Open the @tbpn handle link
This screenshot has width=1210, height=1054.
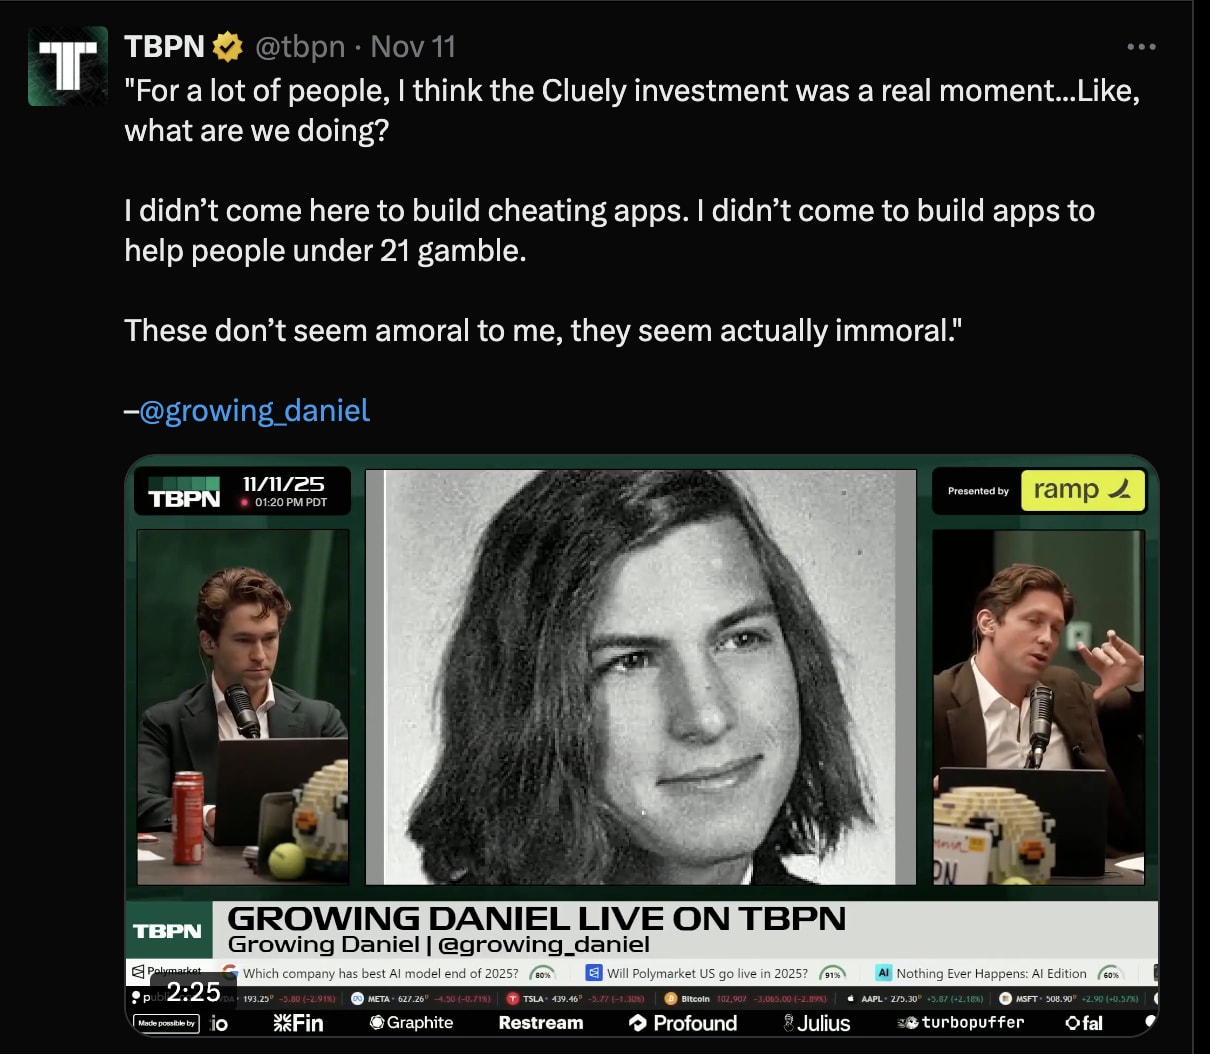[x=300, y=47]
